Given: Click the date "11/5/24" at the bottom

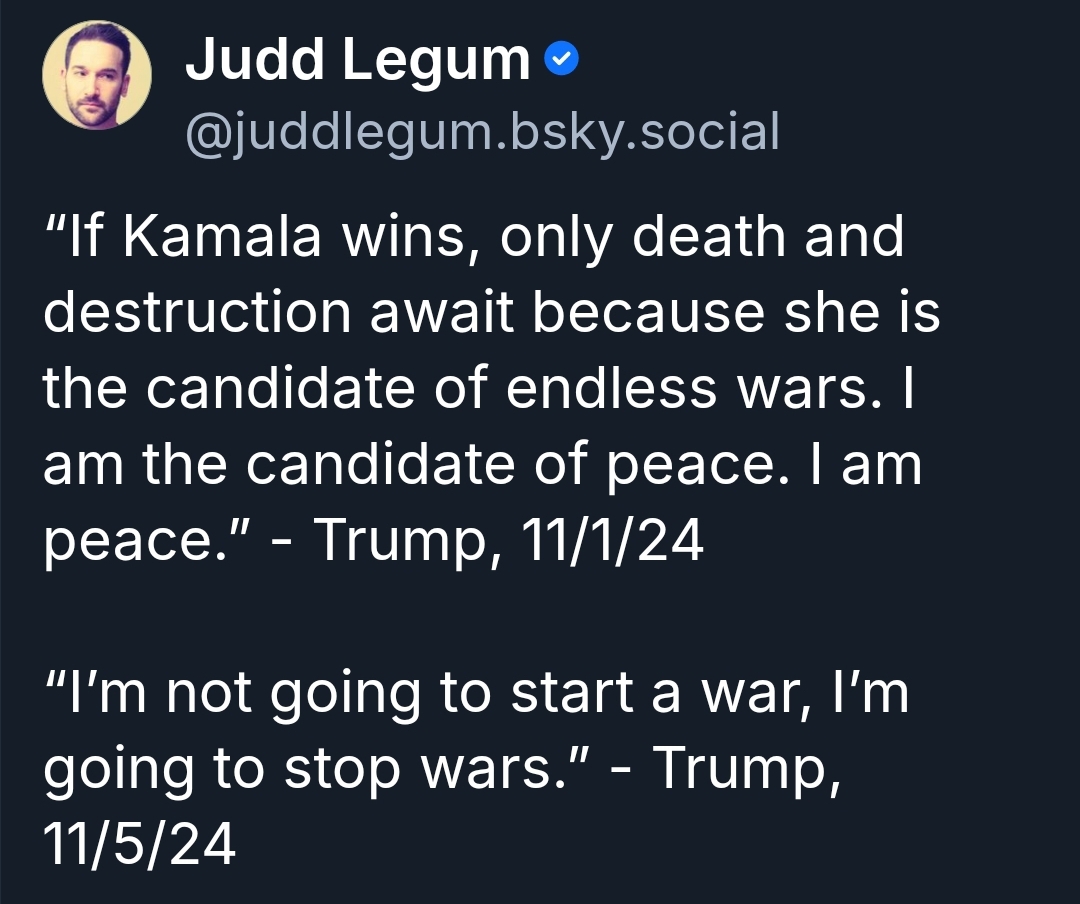Looking at the screenshot, I should pos(139,845).
